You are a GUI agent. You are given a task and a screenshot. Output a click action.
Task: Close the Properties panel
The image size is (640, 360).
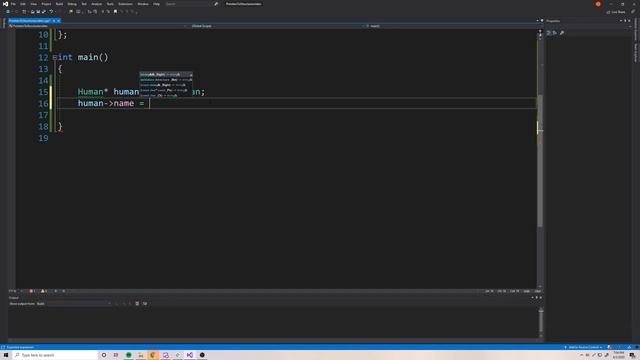tap(629, 21)
